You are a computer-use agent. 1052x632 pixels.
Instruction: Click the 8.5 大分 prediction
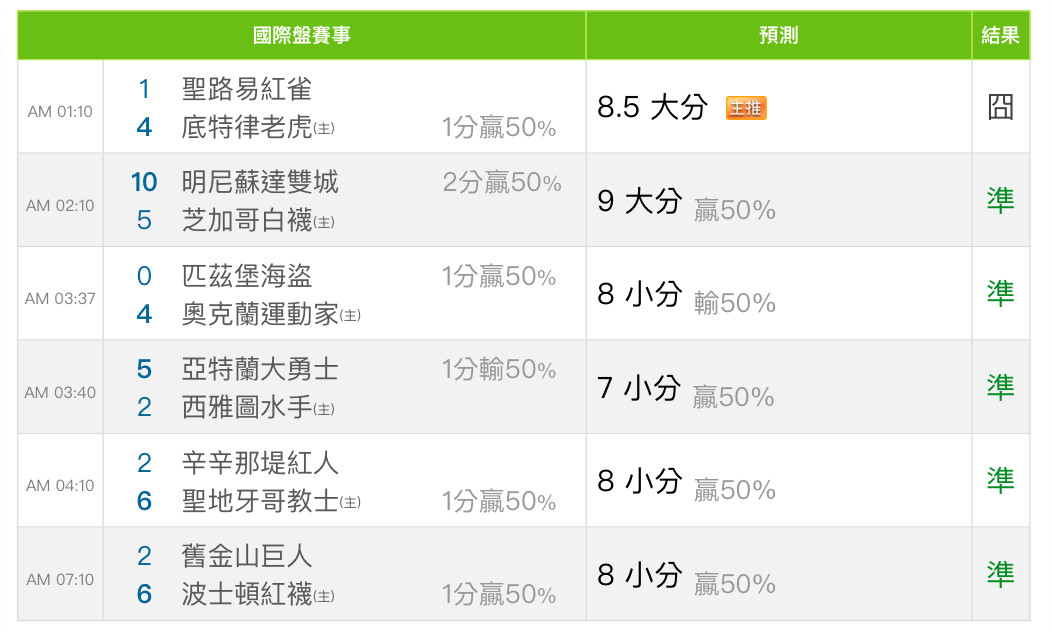click(x=652, y=107)
